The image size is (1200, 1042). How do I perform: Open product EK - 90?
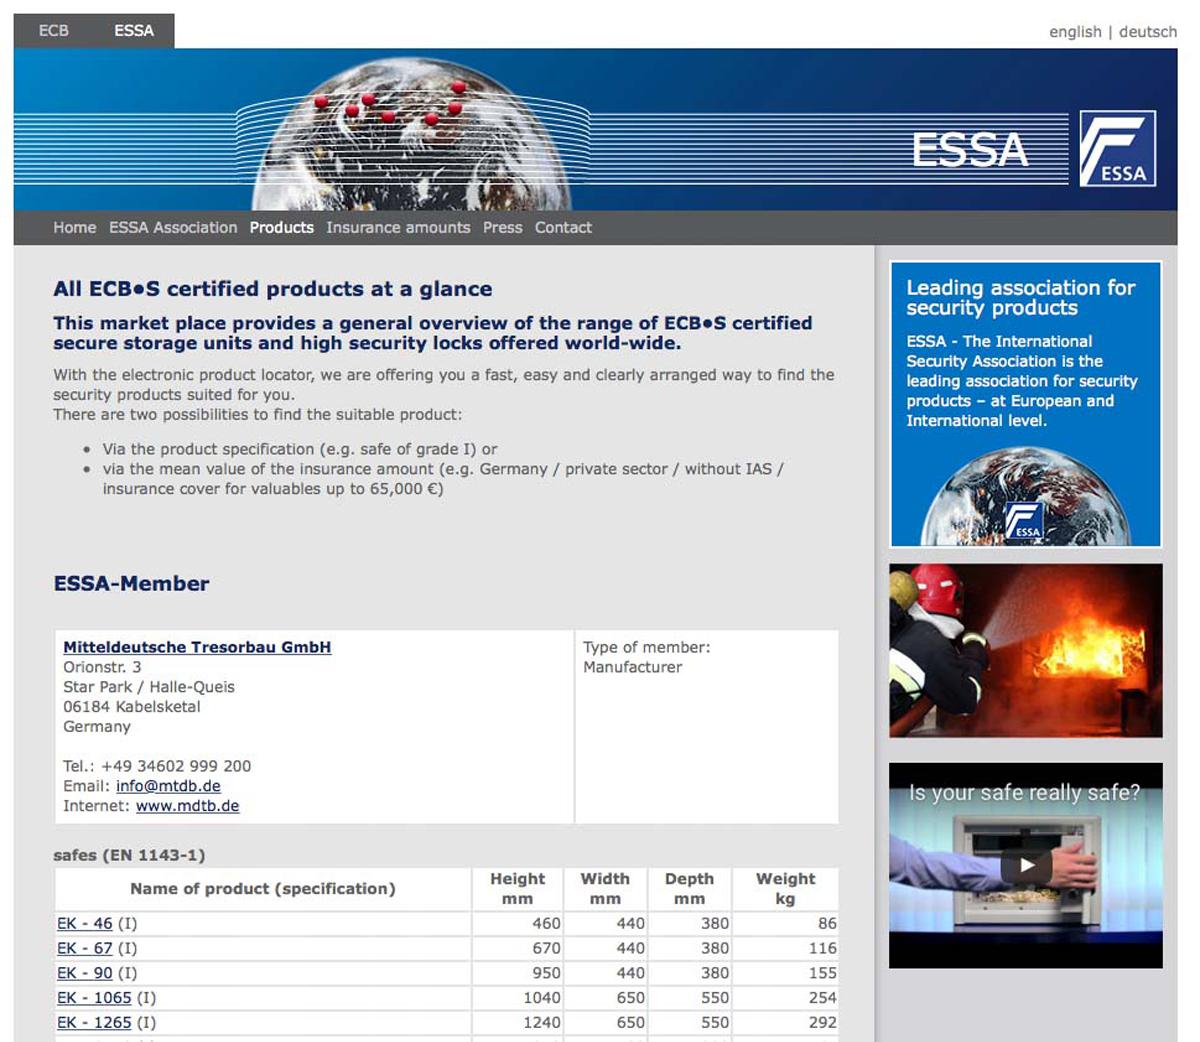click(85, 973)
